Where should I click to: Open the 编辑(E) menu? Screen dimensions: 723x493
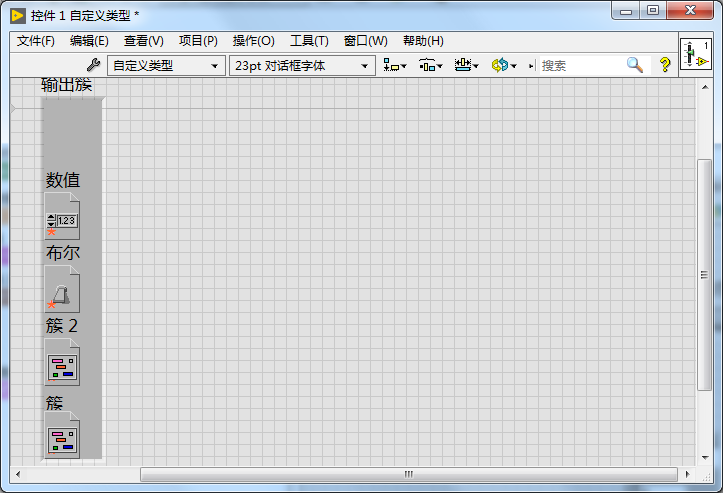pyautogui.click(x=89, y=41)
